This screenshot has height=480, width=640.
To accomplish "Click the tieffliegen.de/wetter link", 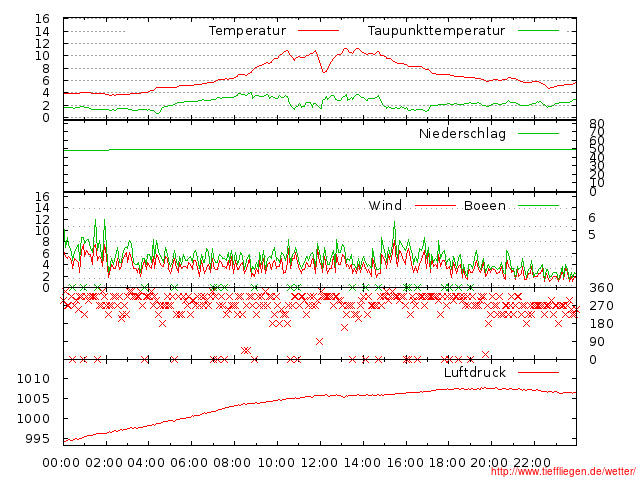I will coord(563,472).
